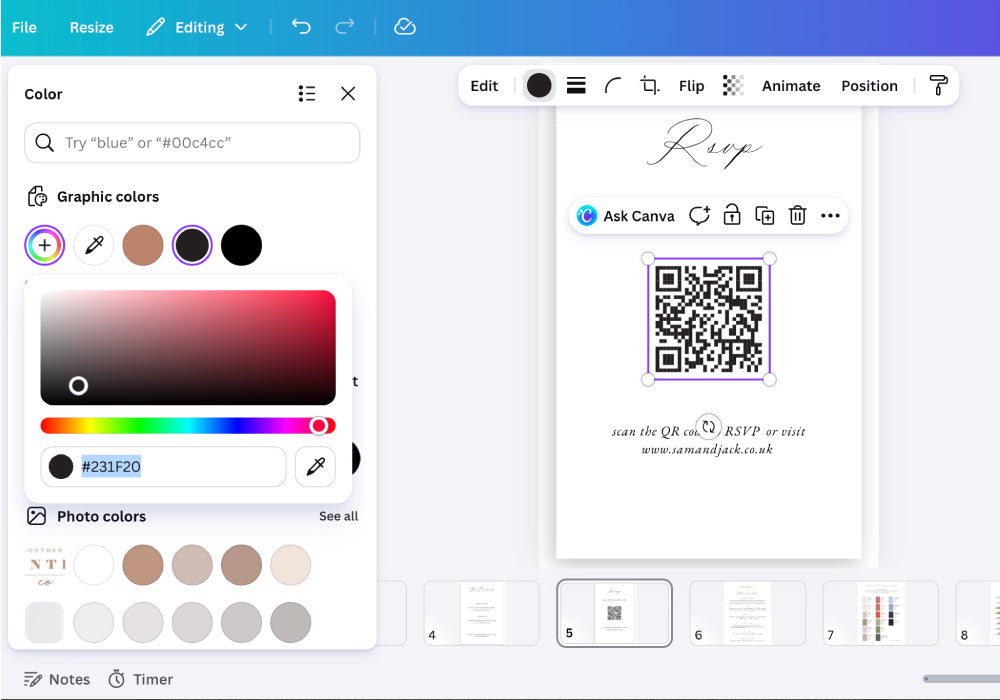Click the Flip button

(x=691, y=85)
